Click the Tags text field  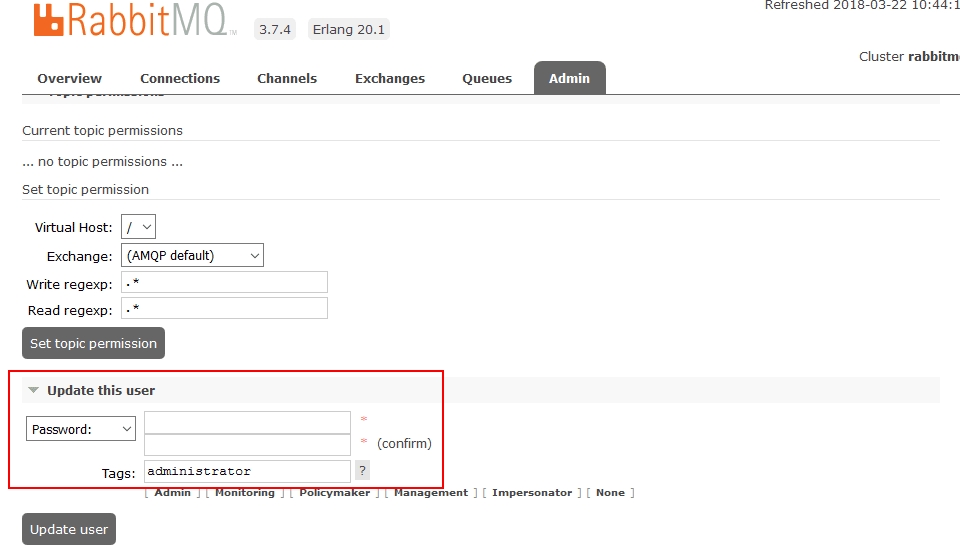[247, 471]
